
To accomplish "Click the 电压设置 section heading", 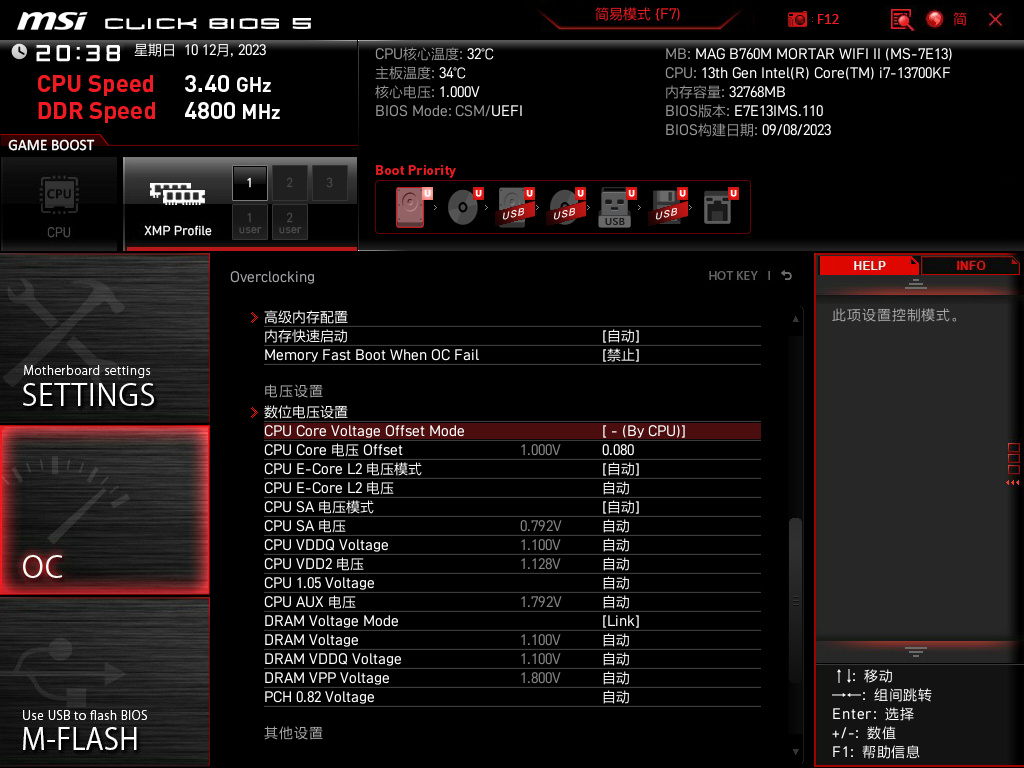I will point(293,391).
